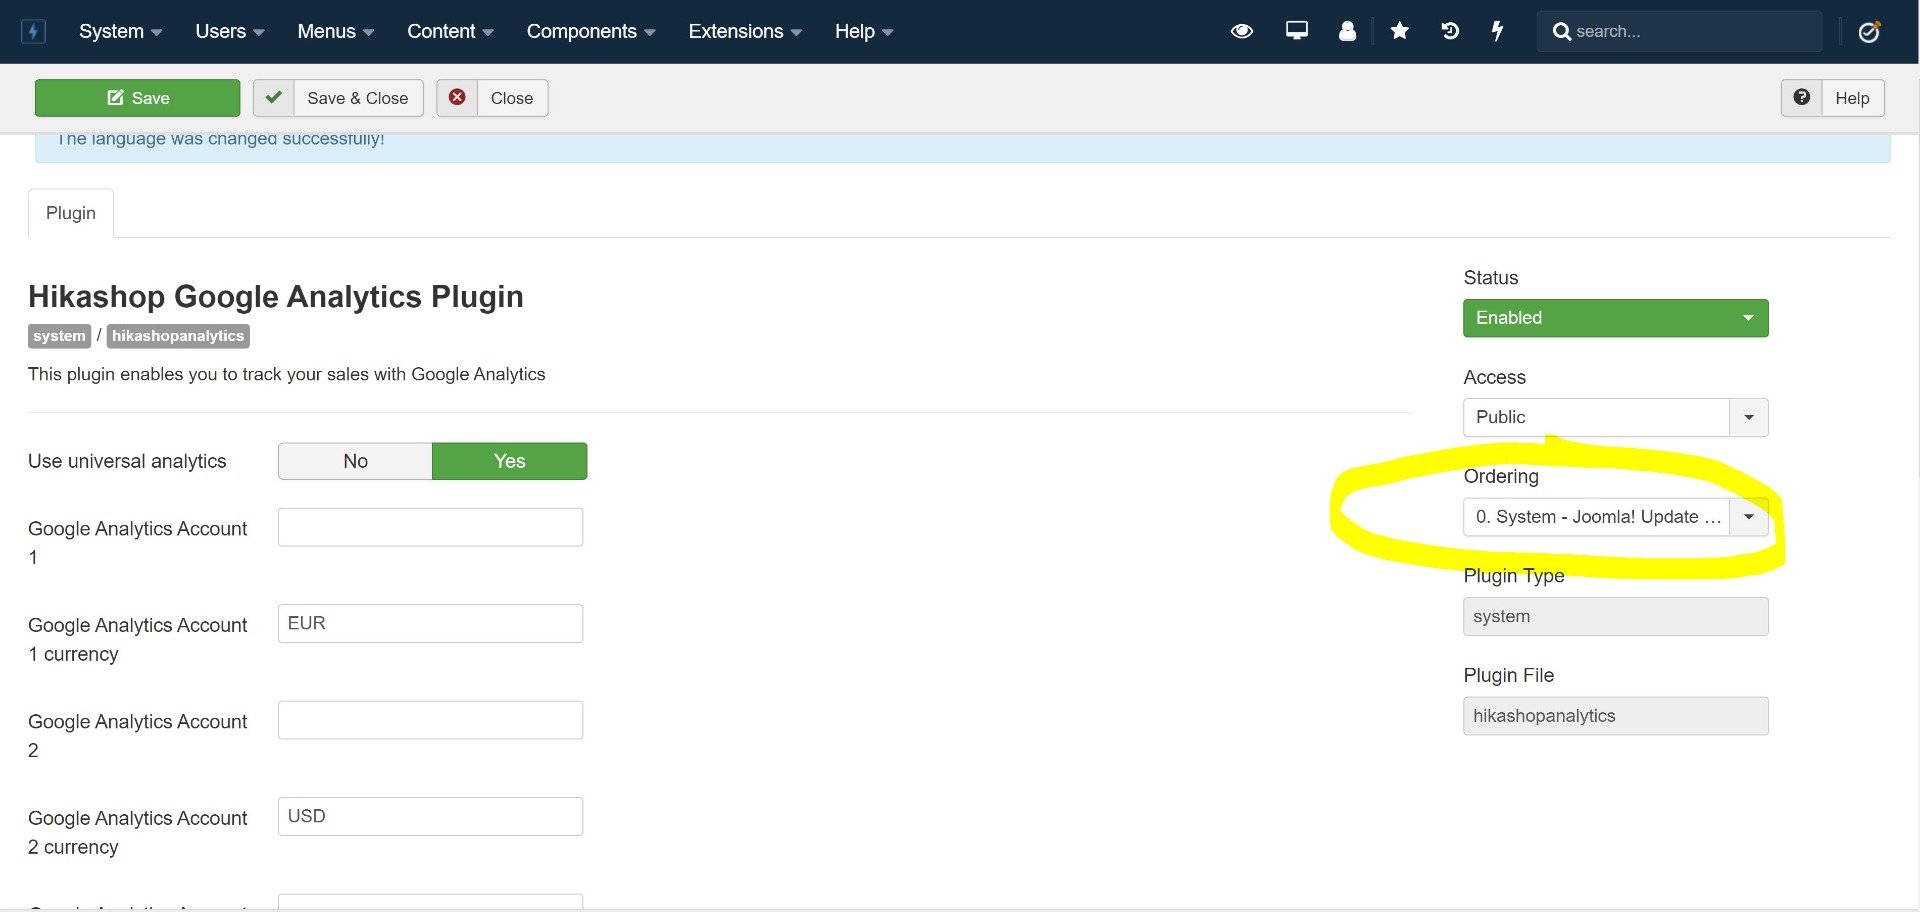Click the Google Analytics Account 2 field
The width and height of the screenshot is (1920, 912).
tap(430, 720)
